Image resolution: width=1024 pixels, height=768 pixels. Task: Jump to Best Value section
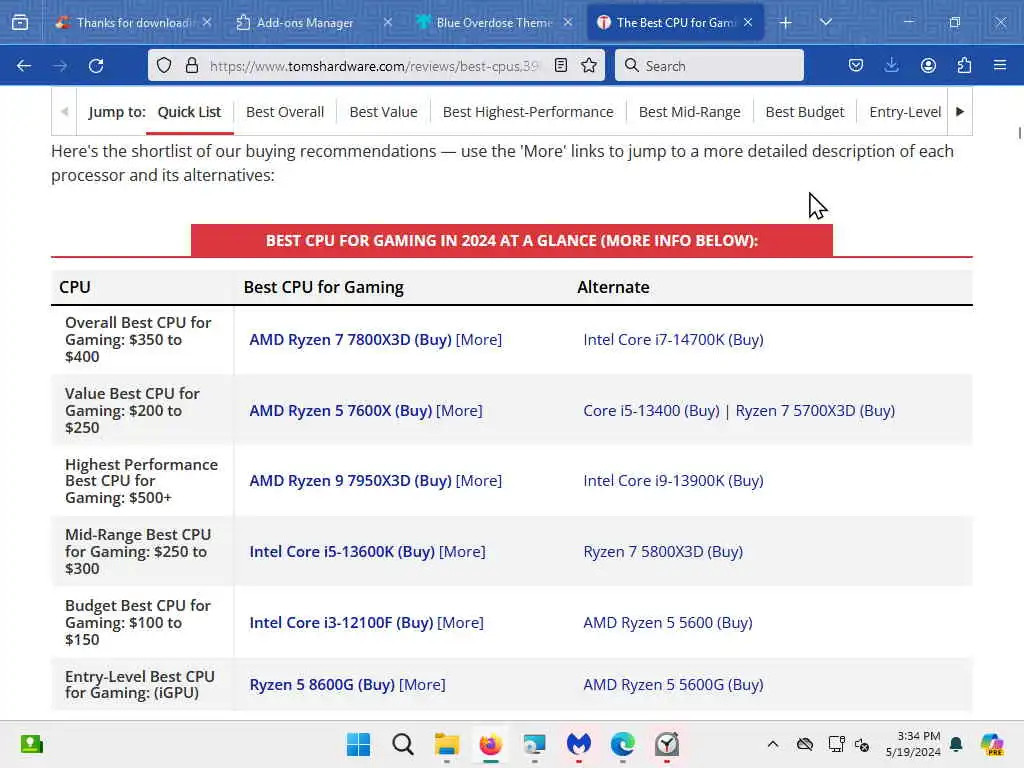tap(383, 112)
